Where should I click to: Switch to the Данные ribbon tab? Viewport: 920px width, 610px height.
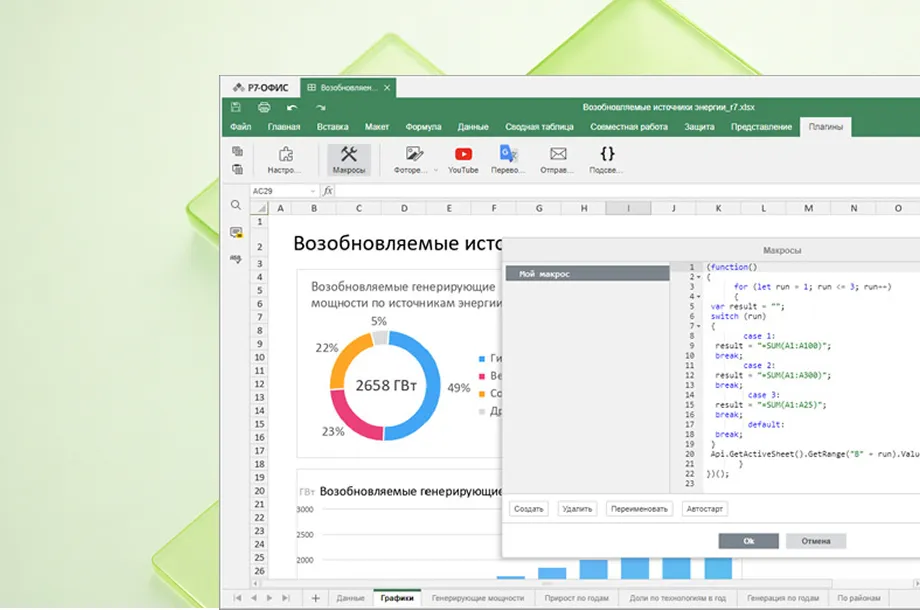[473, 127]
